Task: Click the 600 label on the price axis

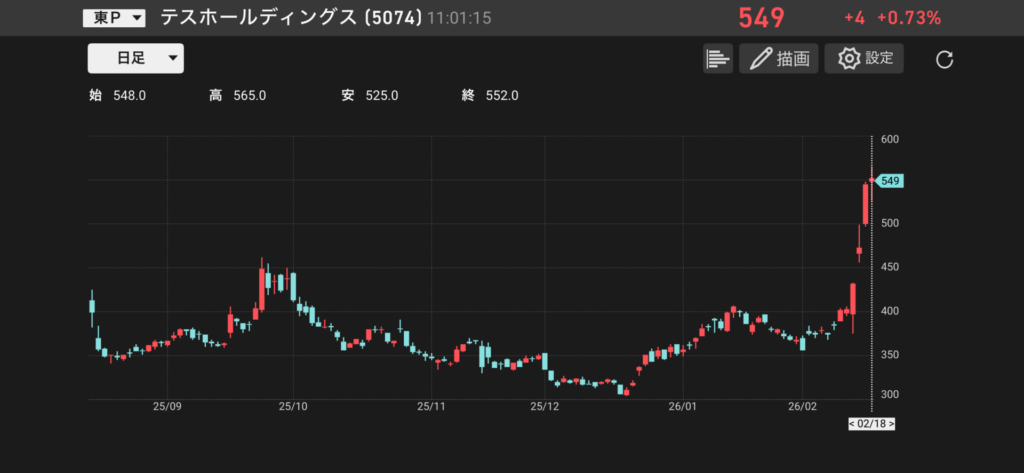Action: tap(891, 140)
